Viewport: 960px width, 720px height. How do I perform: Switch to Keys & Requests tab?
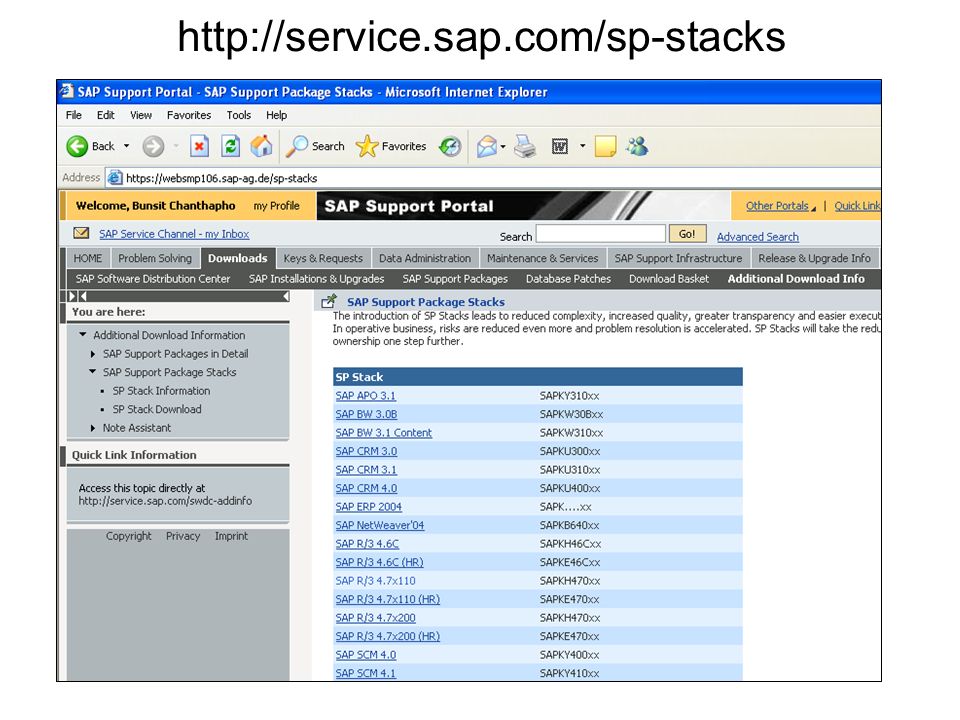[x=323, y=258]
